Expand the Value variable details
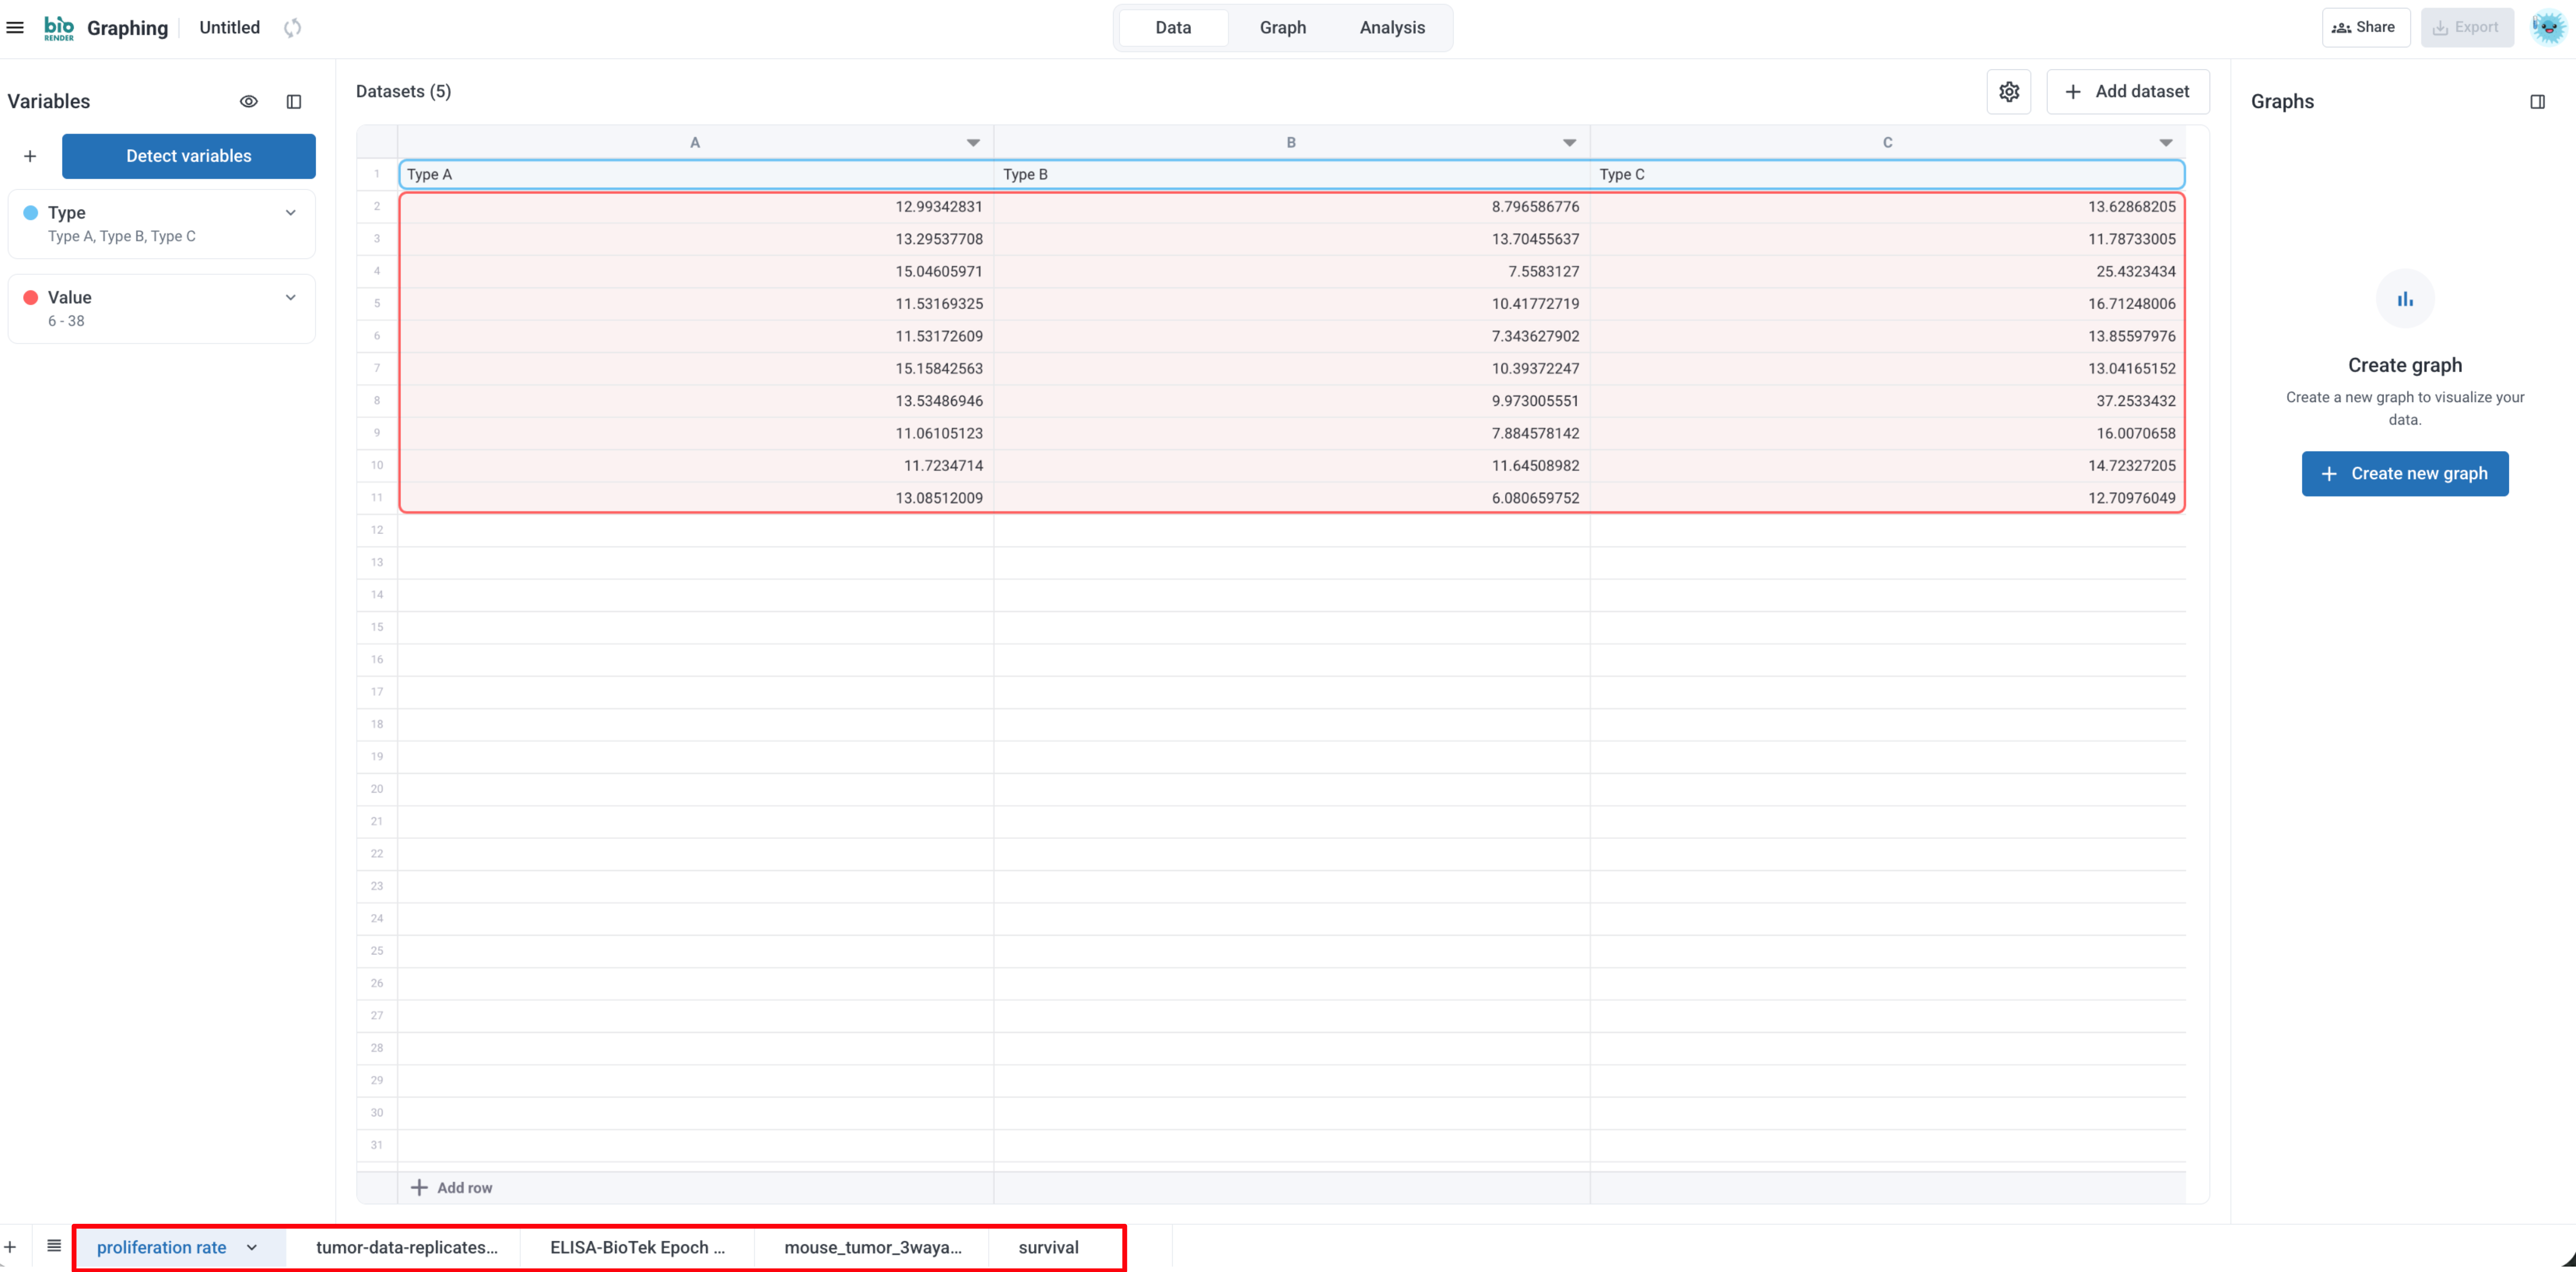The width and height of the screenshot is (2576, 1272). [291, 298]
